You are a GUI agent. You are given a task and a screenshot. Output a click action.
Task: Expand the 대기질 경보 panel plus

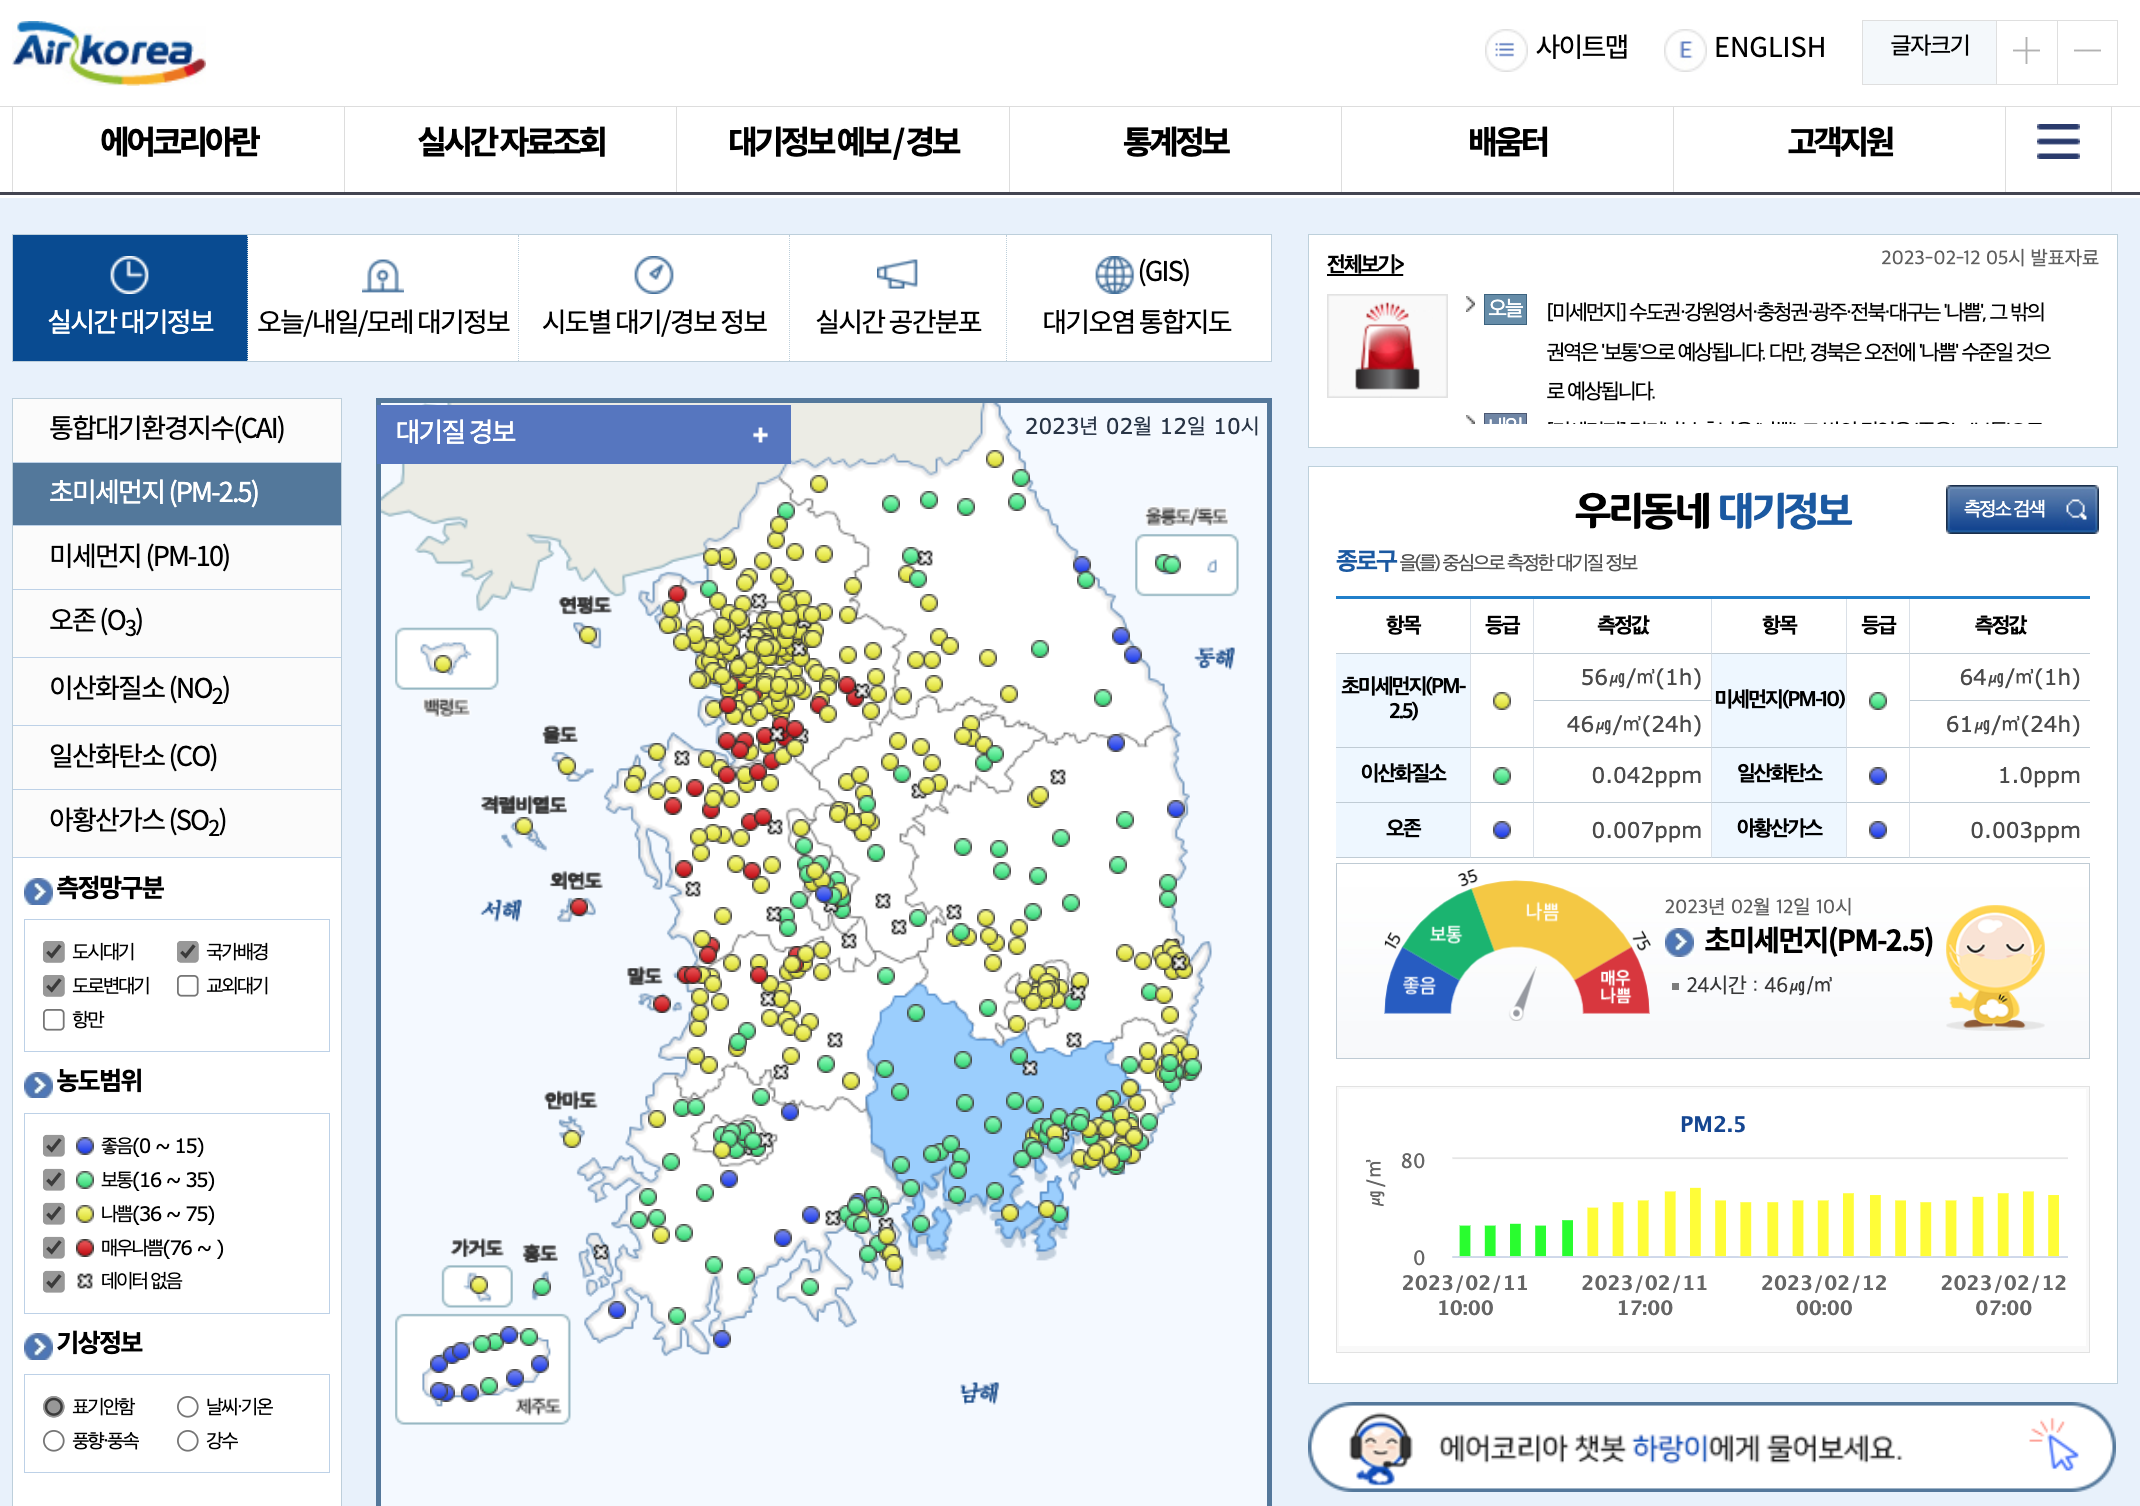(x=760, y=434)
